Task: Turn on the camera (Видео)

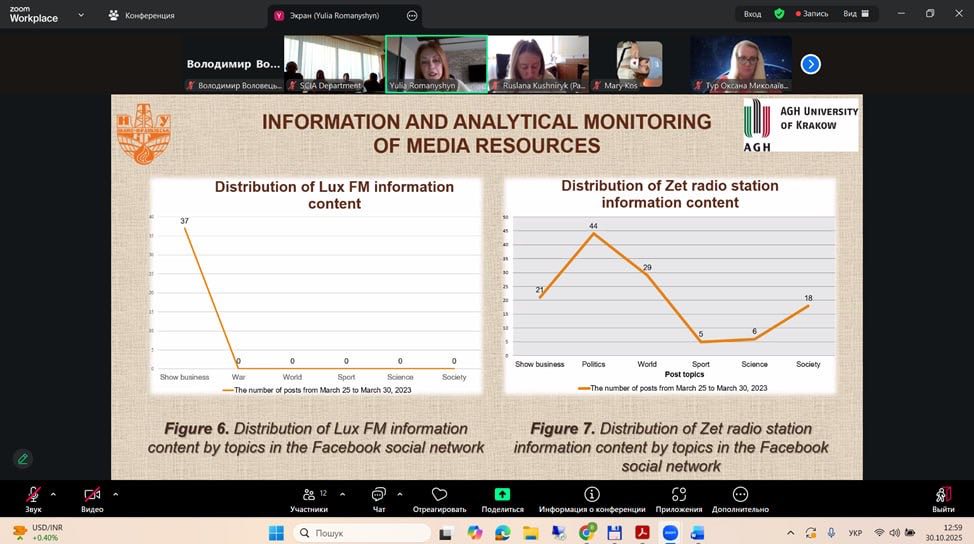Action: pos(92,495)
